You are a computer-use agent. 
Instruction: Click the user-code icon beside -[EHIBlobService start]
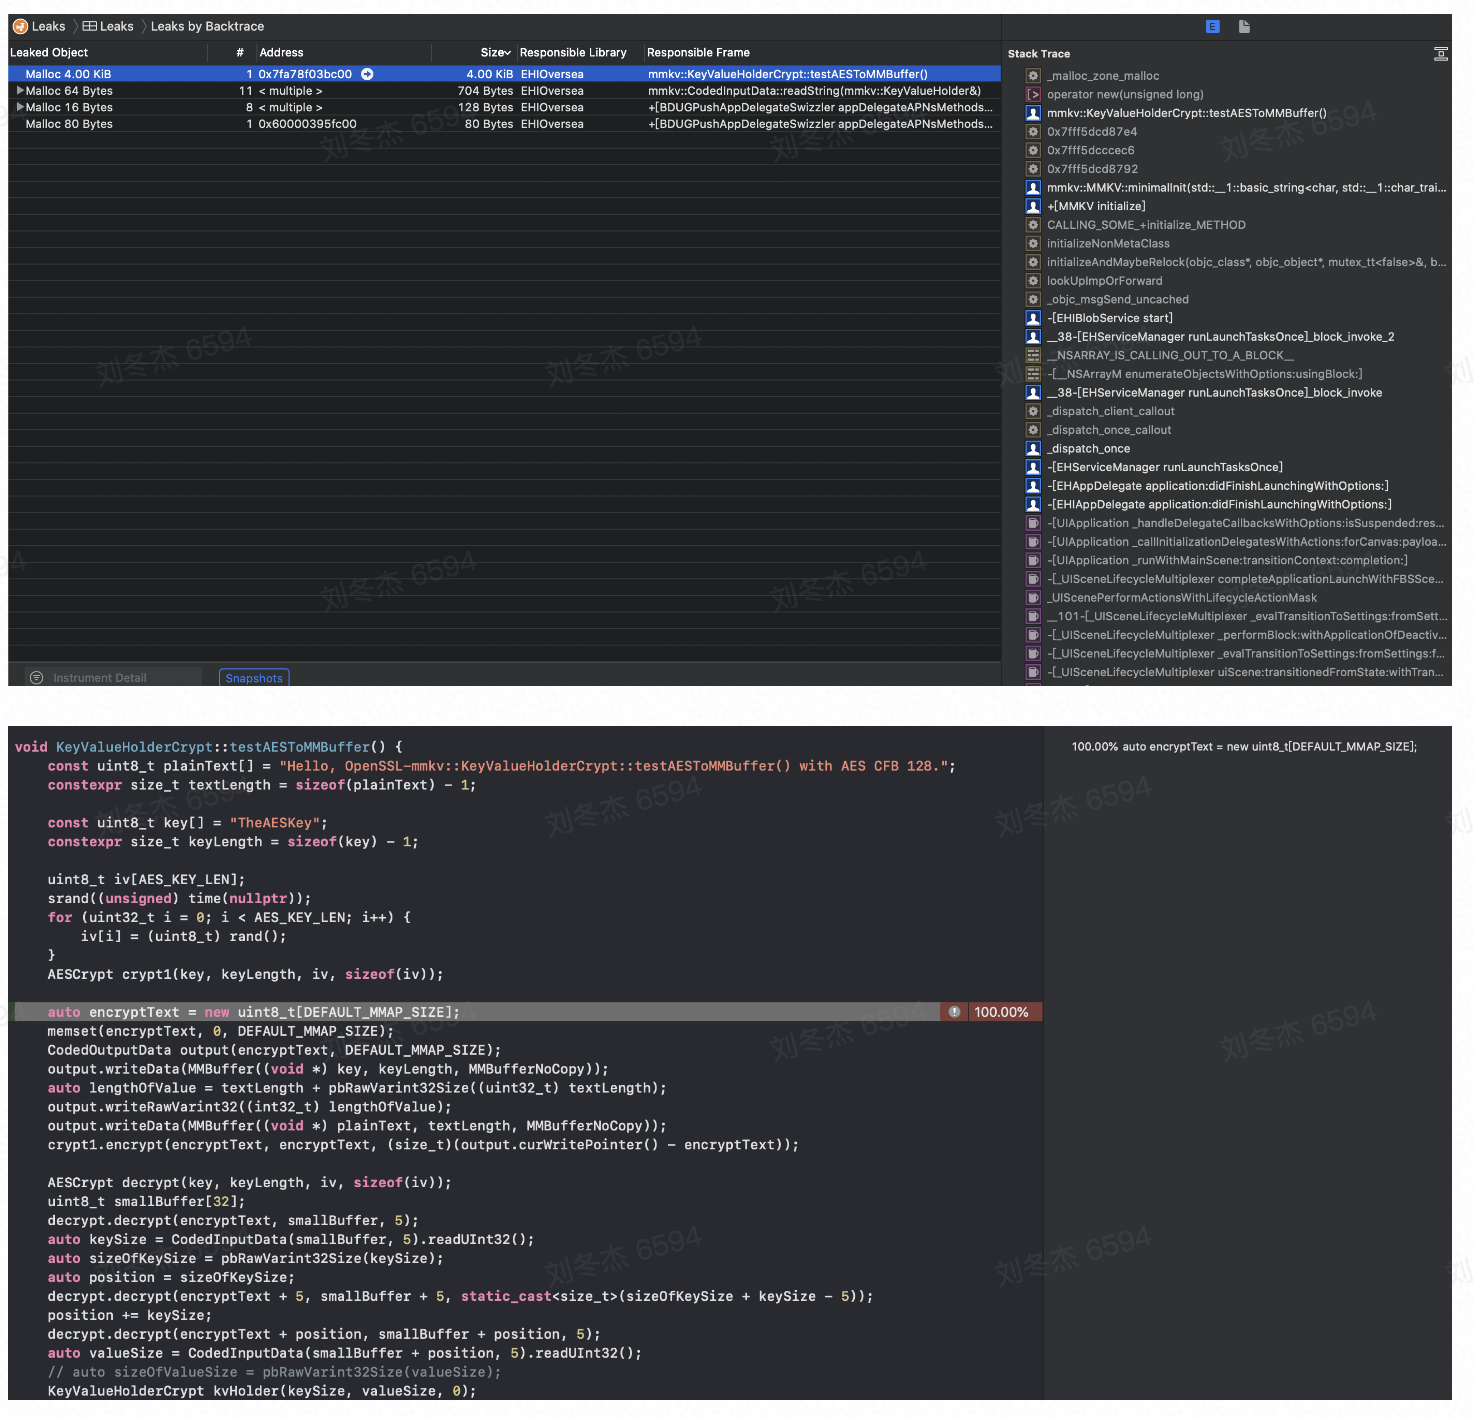1033,318
